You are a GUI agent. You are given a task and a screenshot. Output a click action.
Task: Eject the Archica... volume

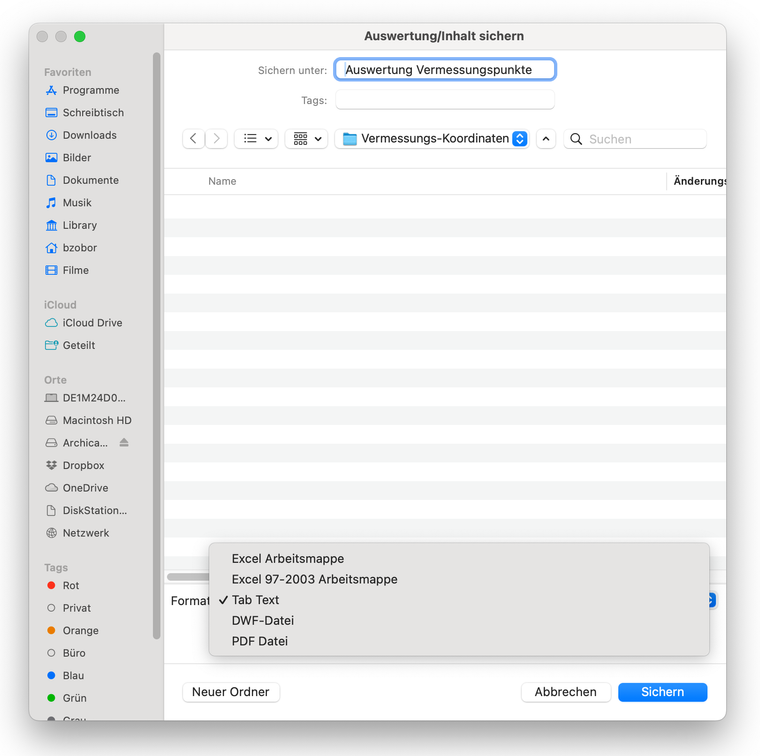tap(124, 442)
